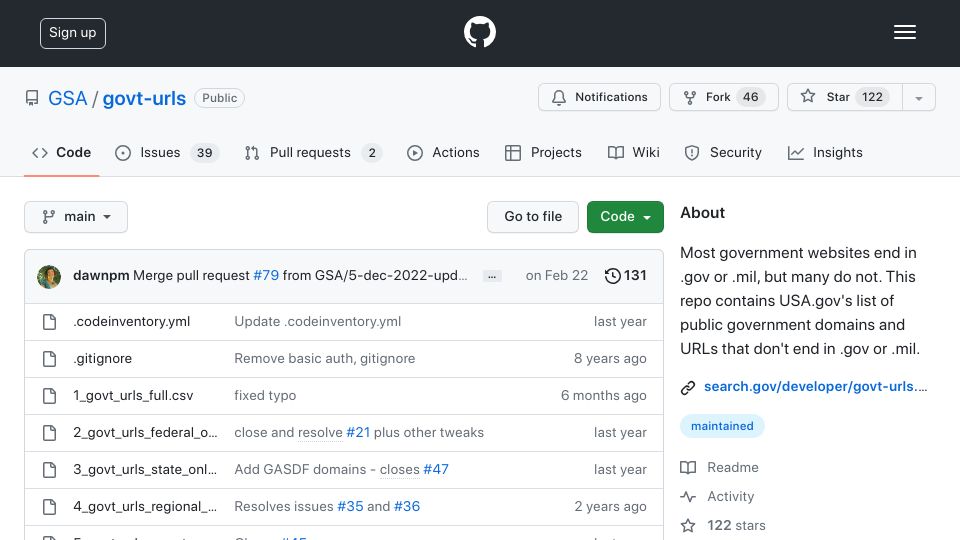Screen dimensions: 960x540
Task: Open search.gov/developer/govt-urls link
Action: 816,387
